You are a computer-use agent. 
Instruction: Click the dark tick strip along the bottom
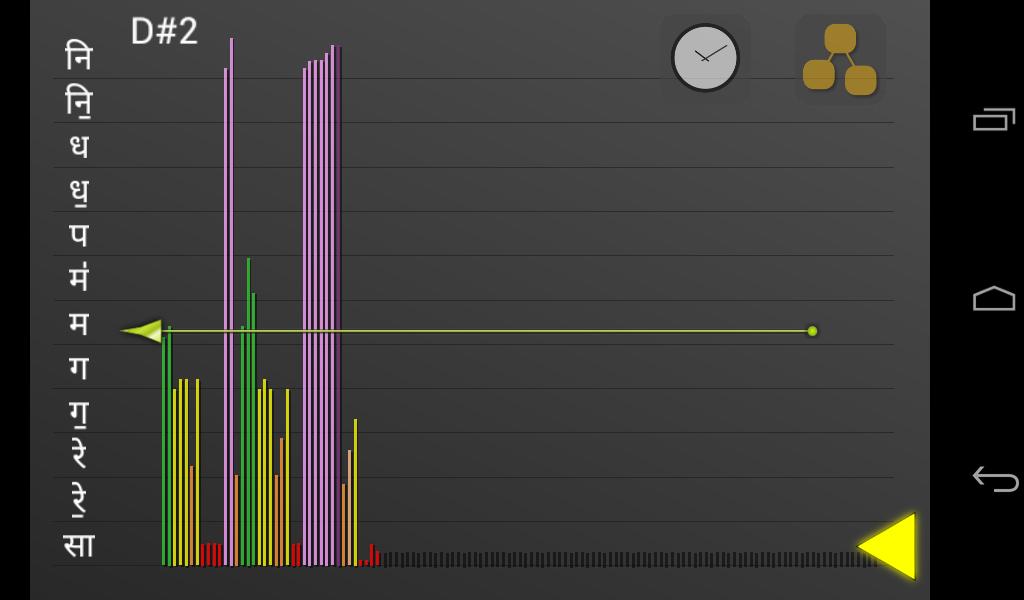click(x=620, y=559)
